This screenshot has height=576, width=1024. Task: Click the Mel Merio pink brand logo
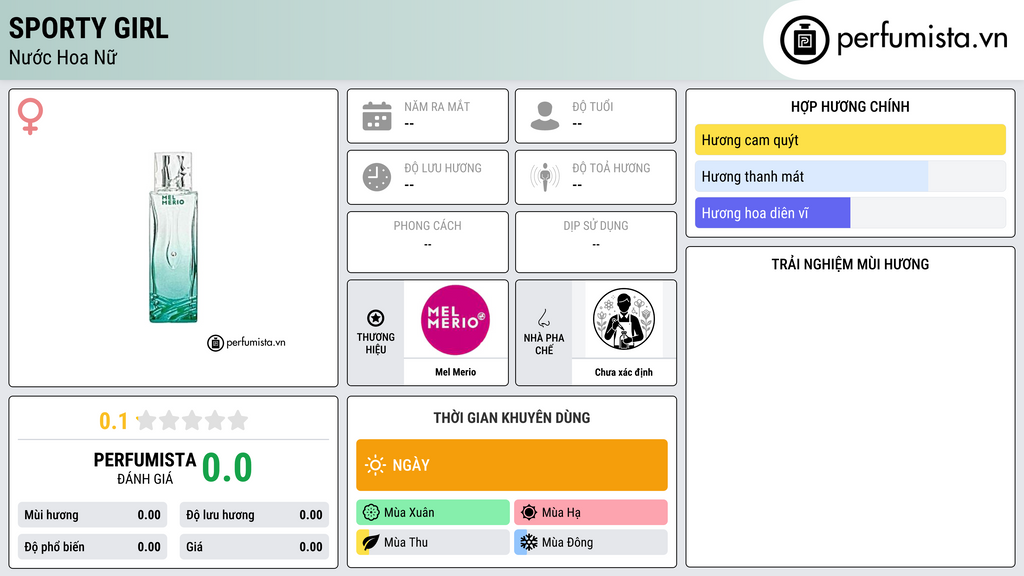455,320
